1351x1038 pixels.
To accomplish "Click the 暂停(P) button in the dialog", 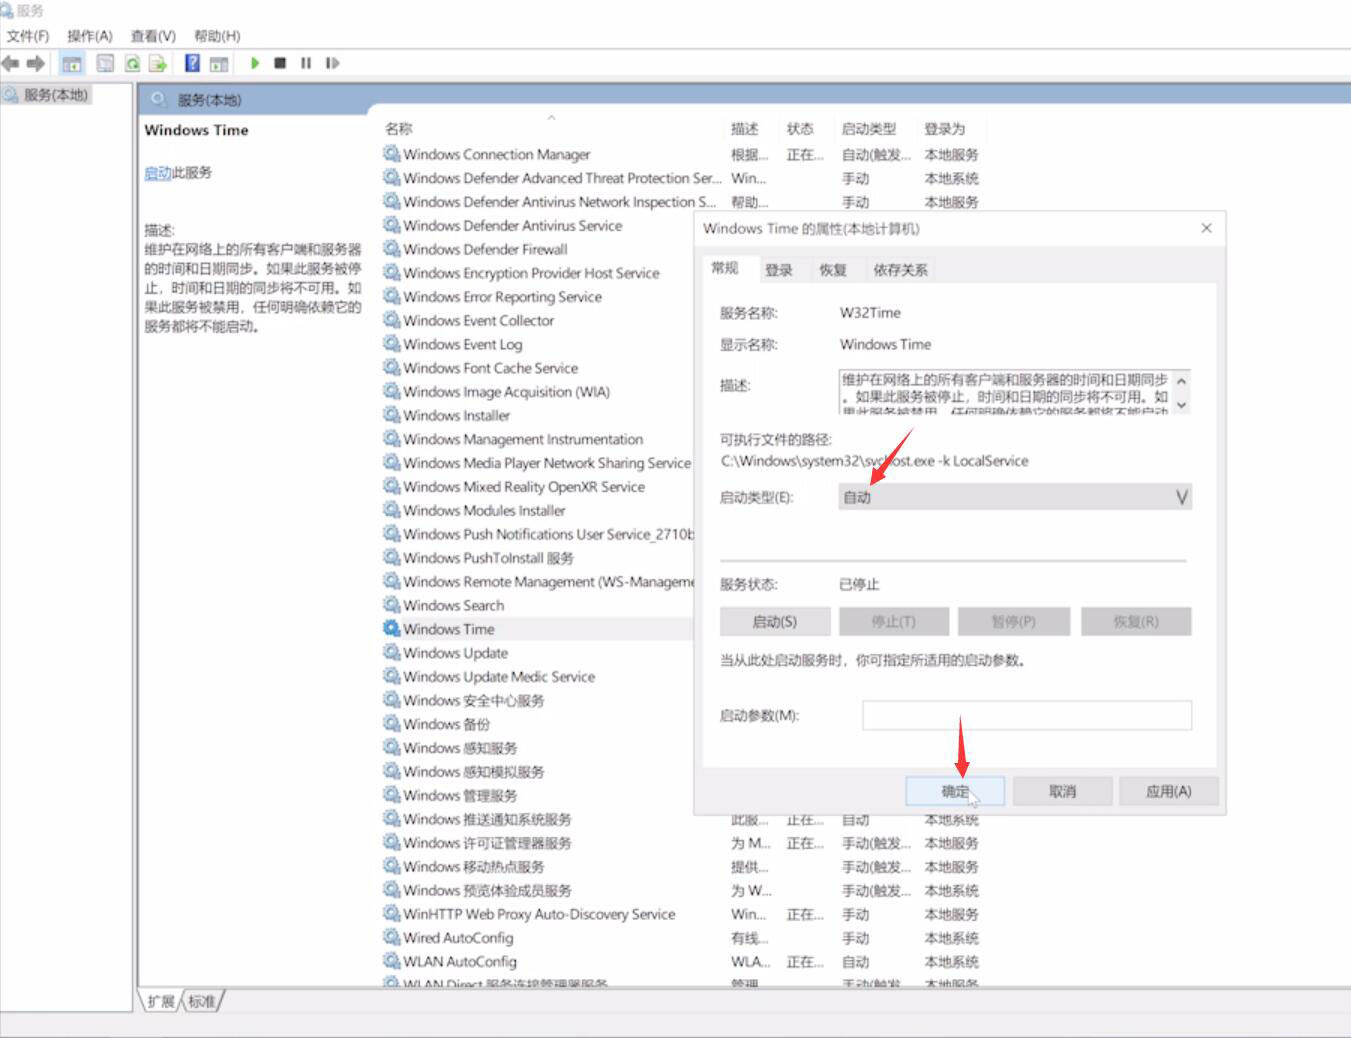I will click(1013, 622).
